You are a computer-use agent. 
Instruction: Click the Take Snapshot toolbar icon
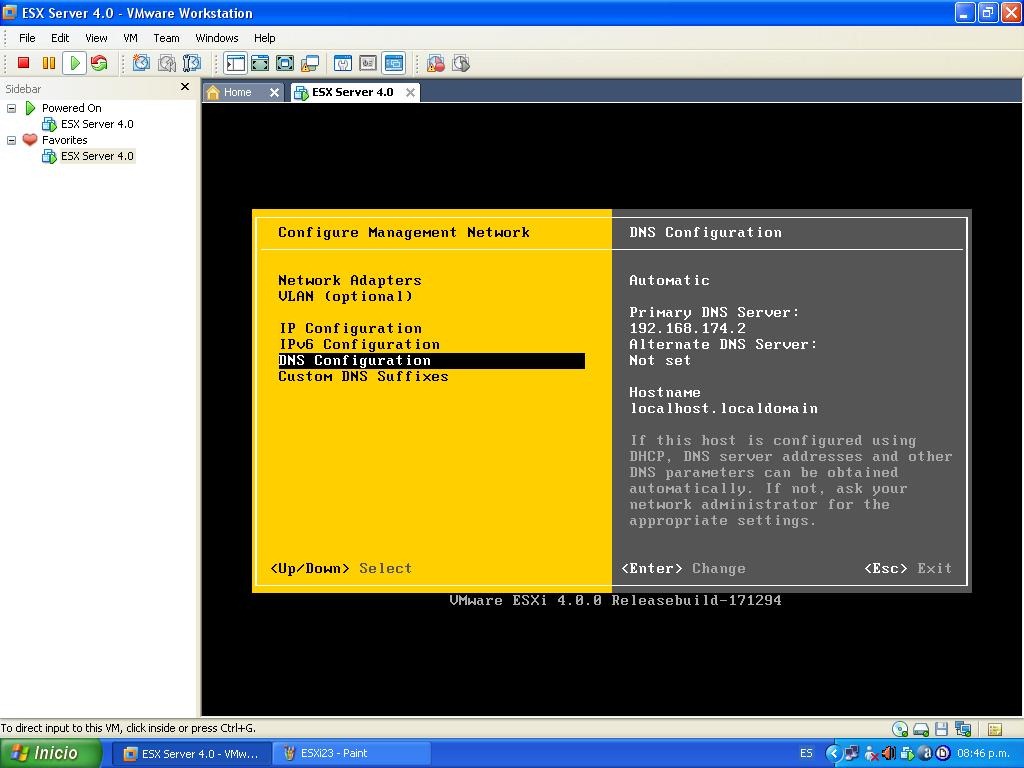(x=141, y=63)
